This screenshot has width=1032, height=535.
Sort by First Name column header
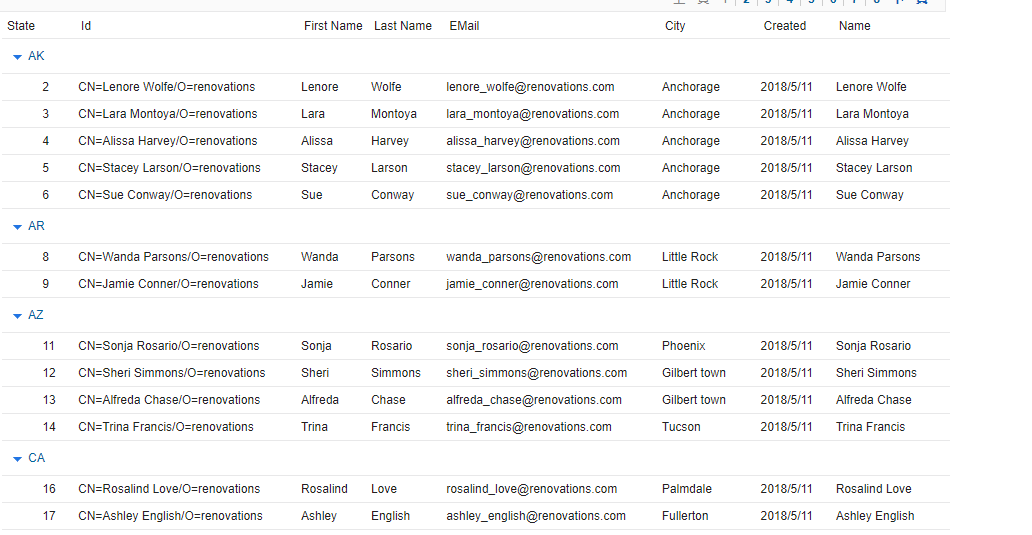tap(333, 26)
